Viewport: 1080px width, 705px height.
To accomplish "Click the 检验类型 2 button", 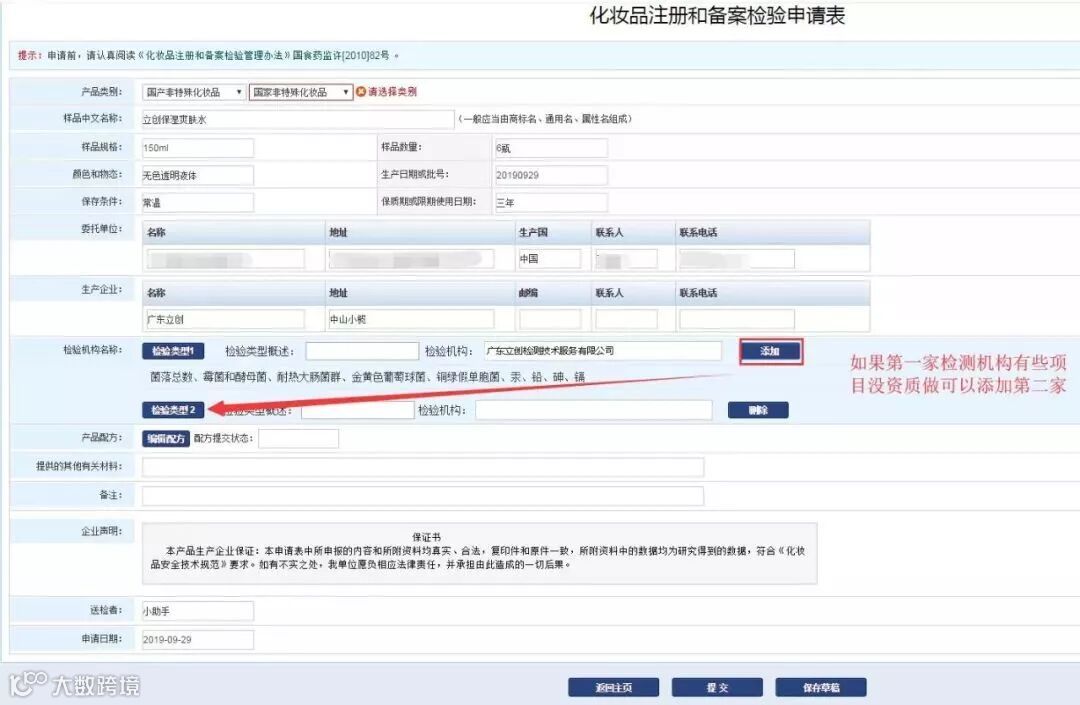I will click(x=173, y=410).
